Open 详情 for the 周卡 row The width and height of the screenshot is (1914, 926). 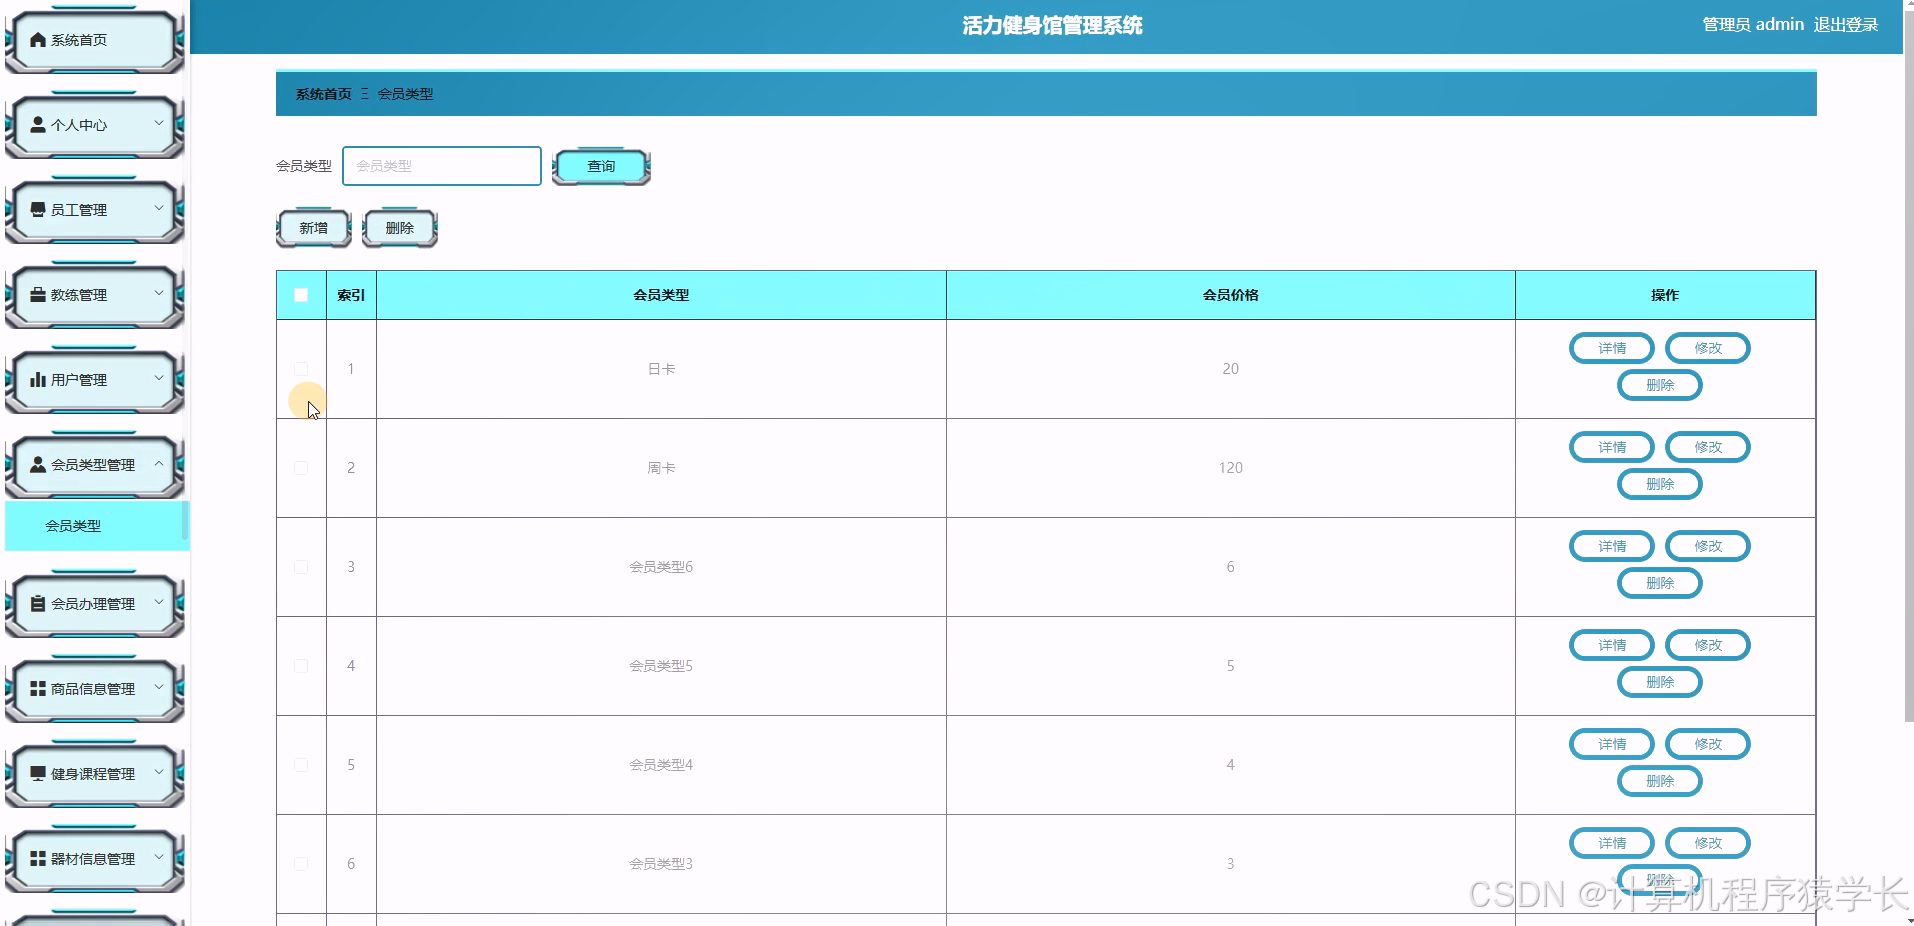tap(1612, 447)
